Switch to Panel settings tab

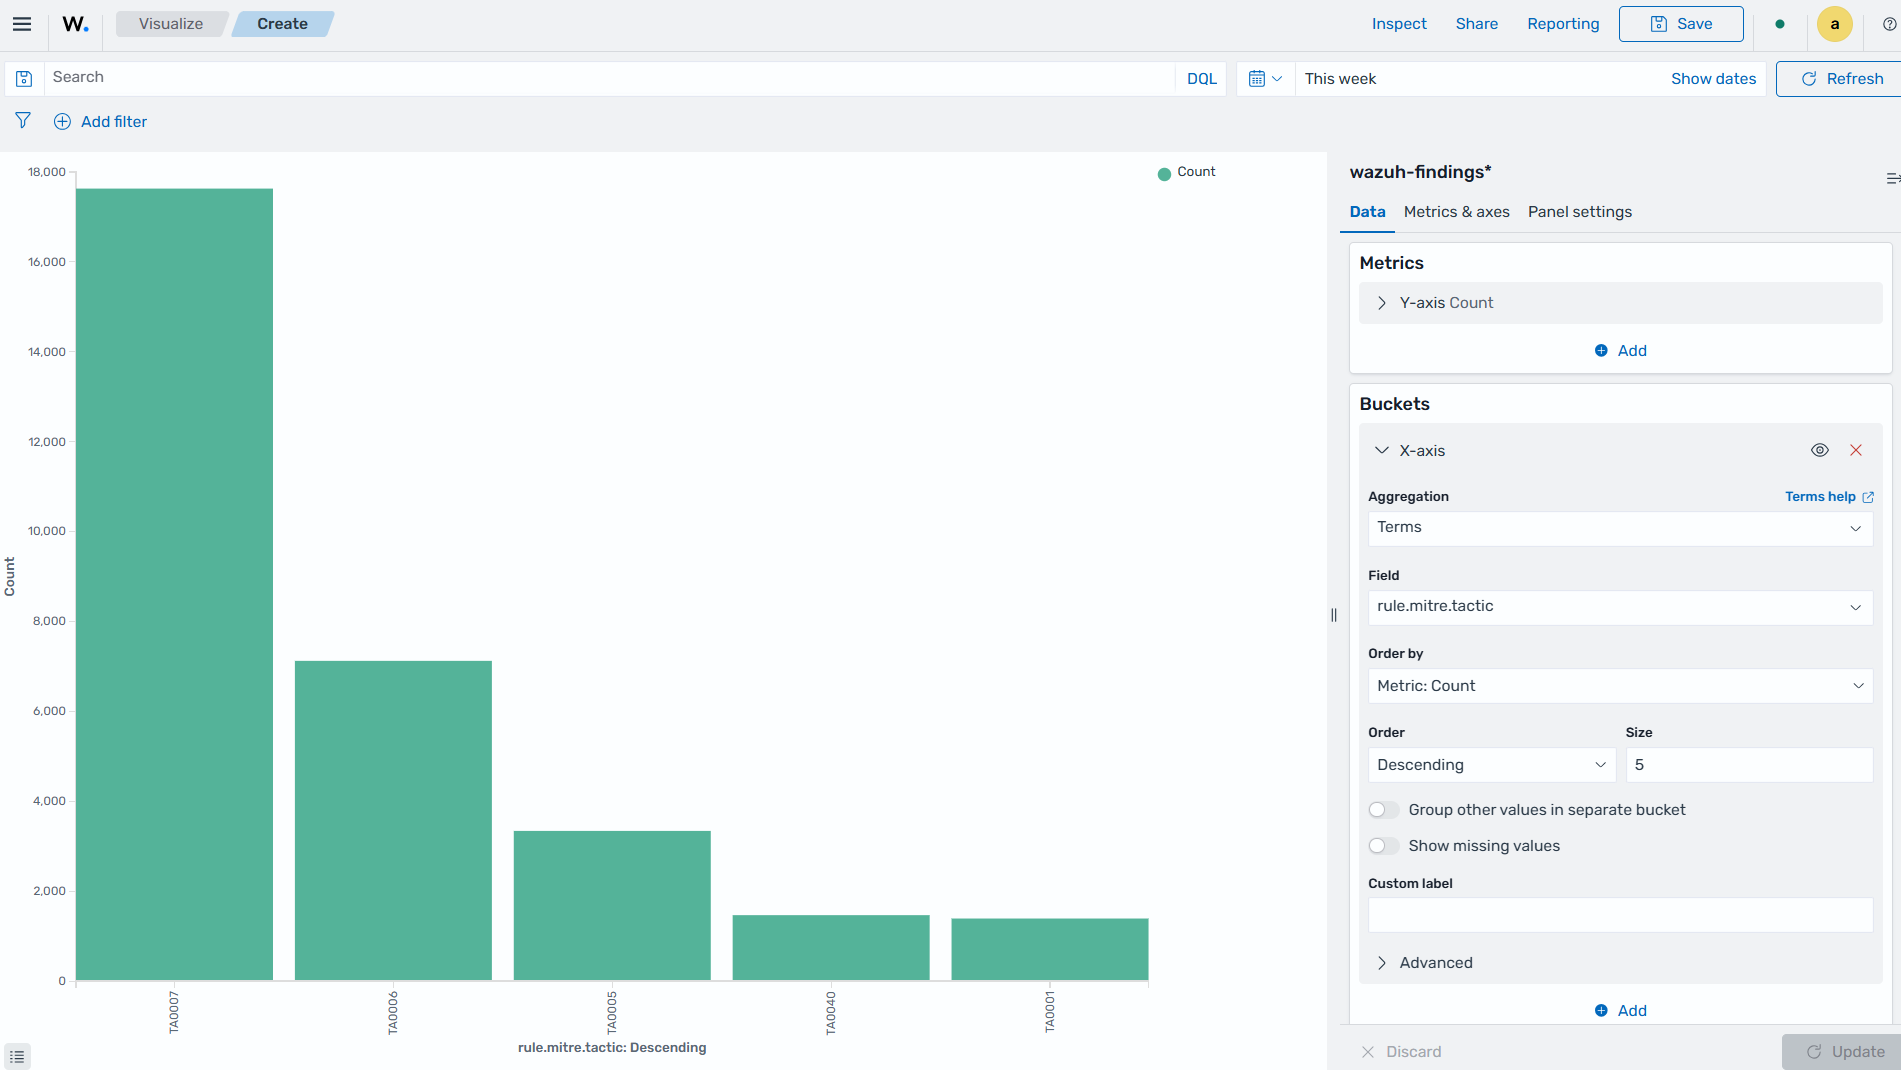click(1579, 212)
